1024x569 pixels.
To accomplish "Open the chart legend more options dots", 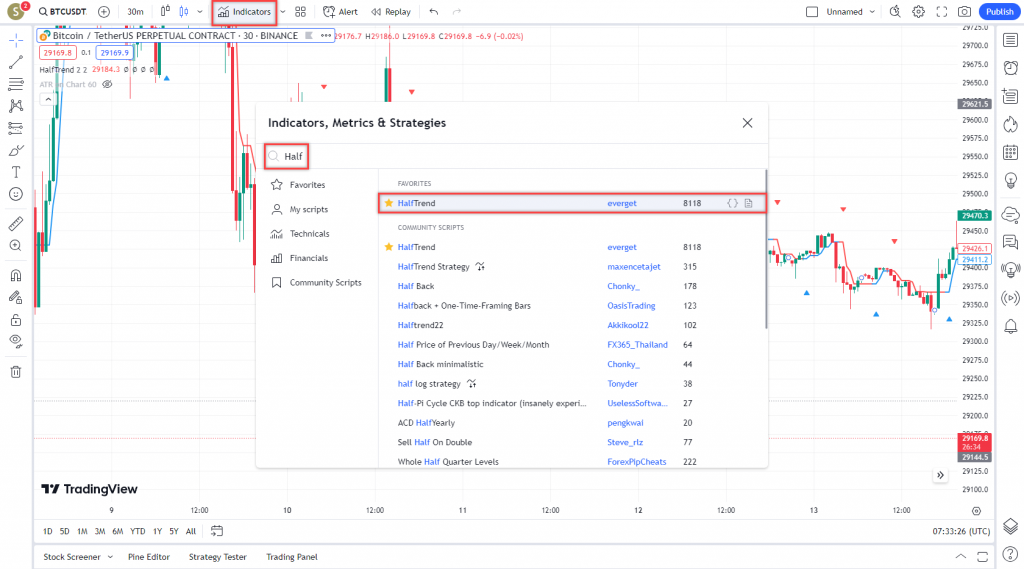I will (x=326, y=36).
